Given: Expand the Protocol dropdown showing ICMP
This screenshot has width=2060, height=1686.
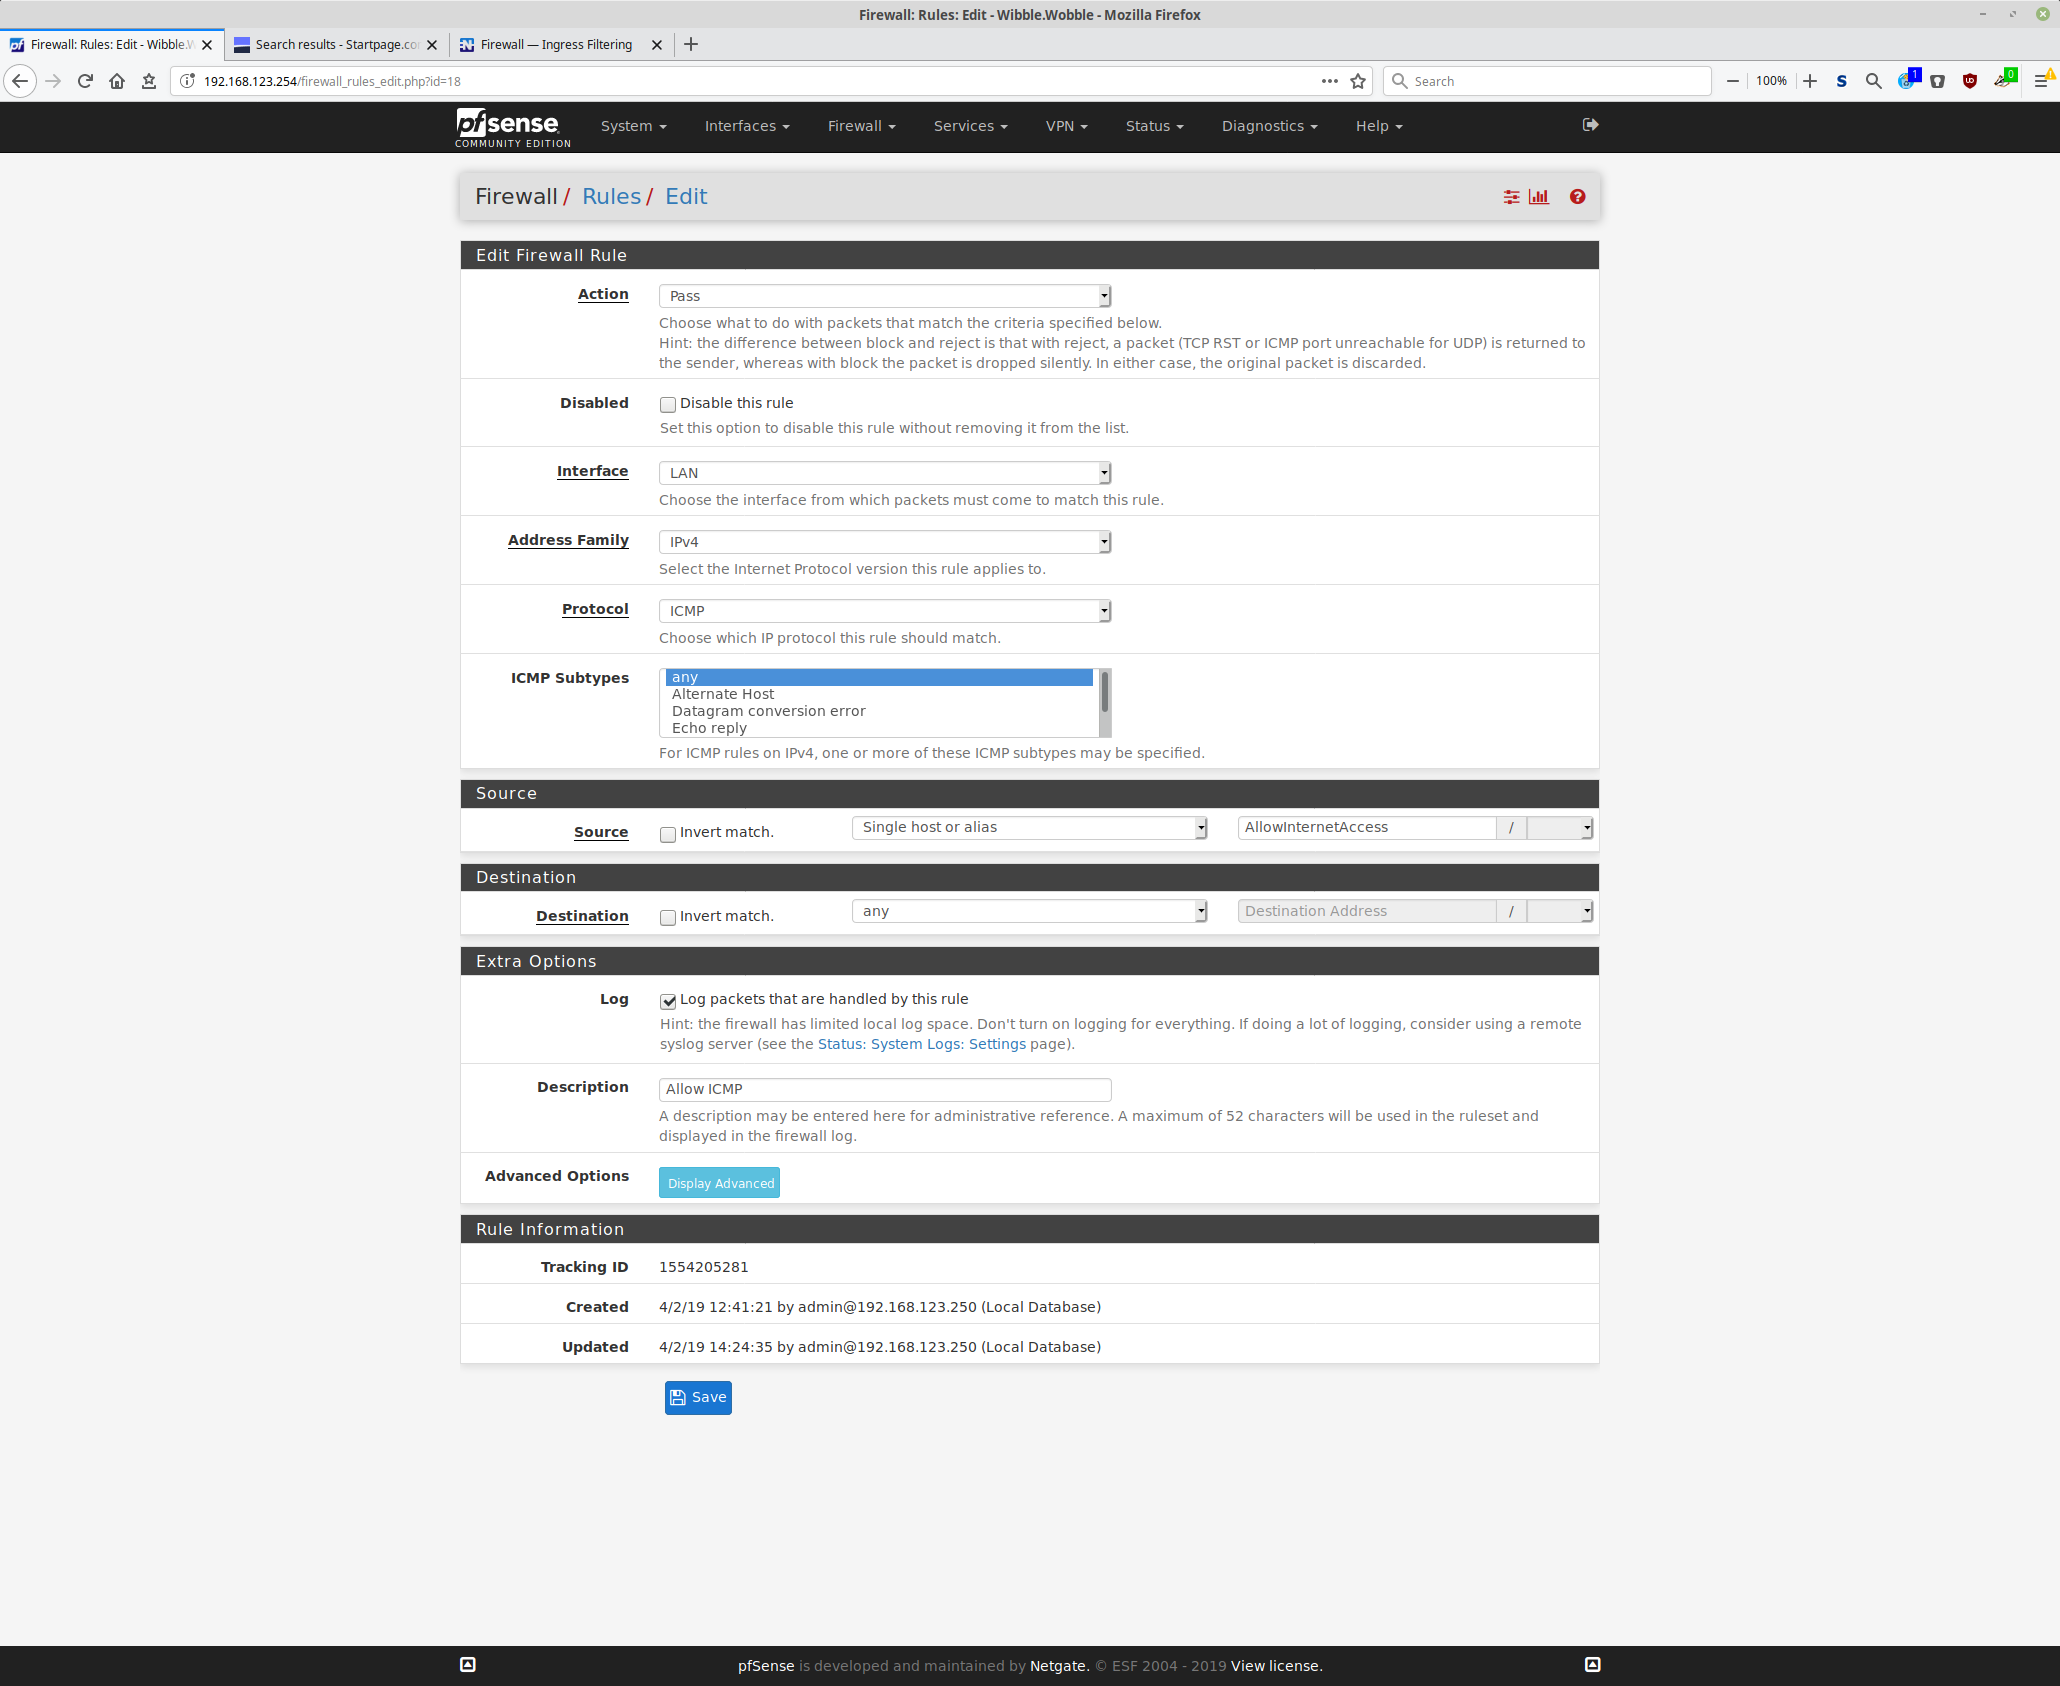Looking at the screenshot, I should (x=884, y=611).
